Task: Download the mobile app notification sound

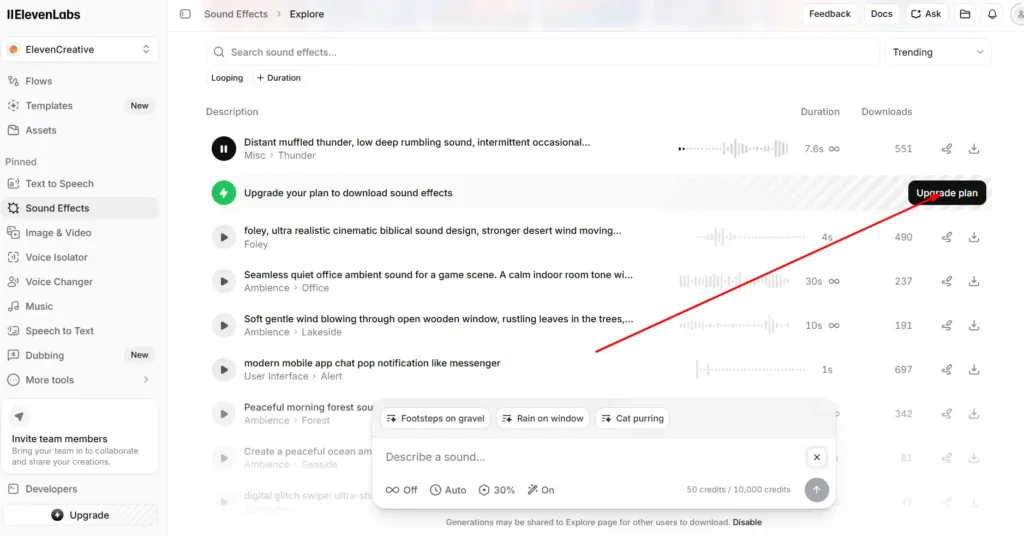Action: click(x=974, y=370)
